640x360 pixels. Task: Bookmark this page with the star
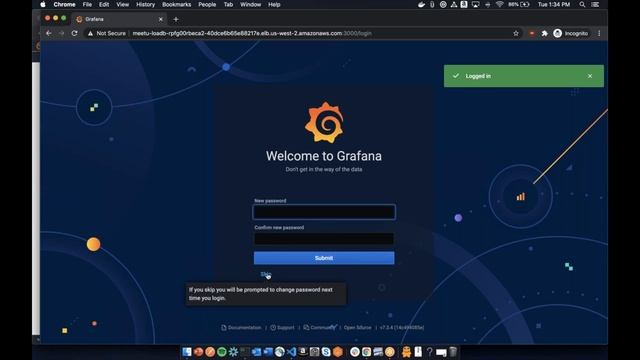516,33
